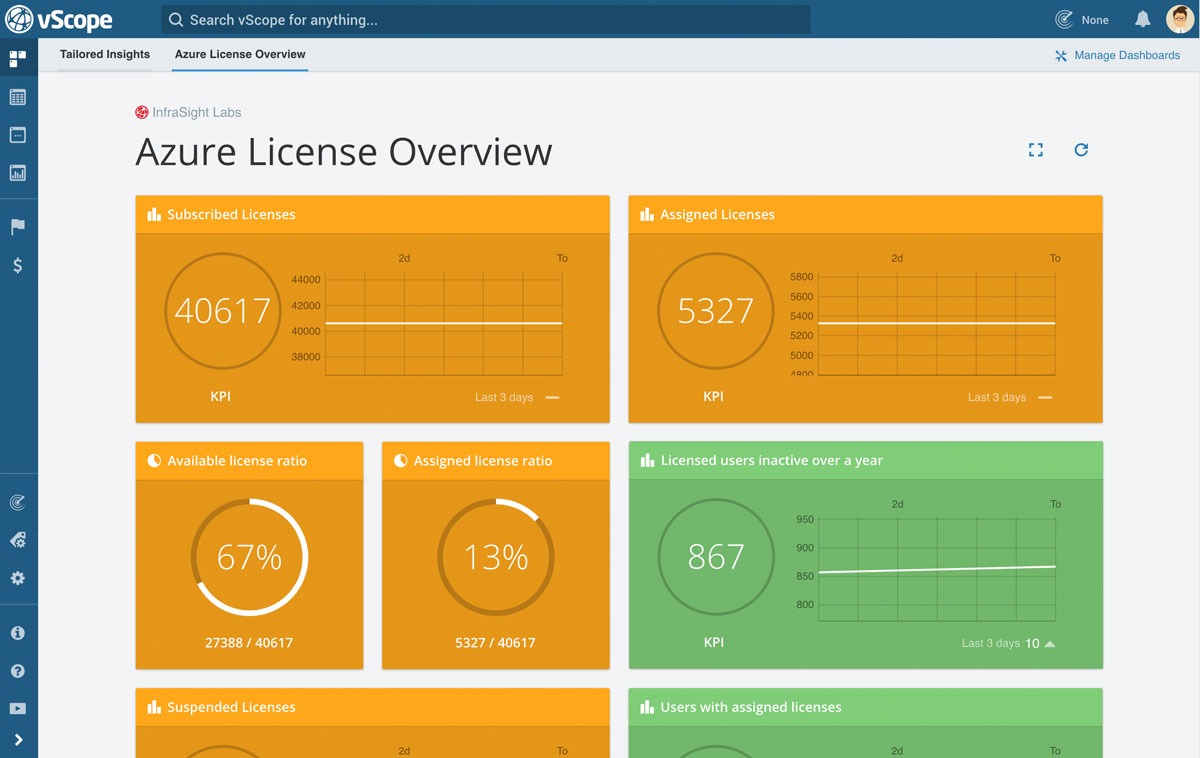The width and height of the screenshot is (1200, 758).
Task: Click the vScope globe logo
Action: (19, 19)
